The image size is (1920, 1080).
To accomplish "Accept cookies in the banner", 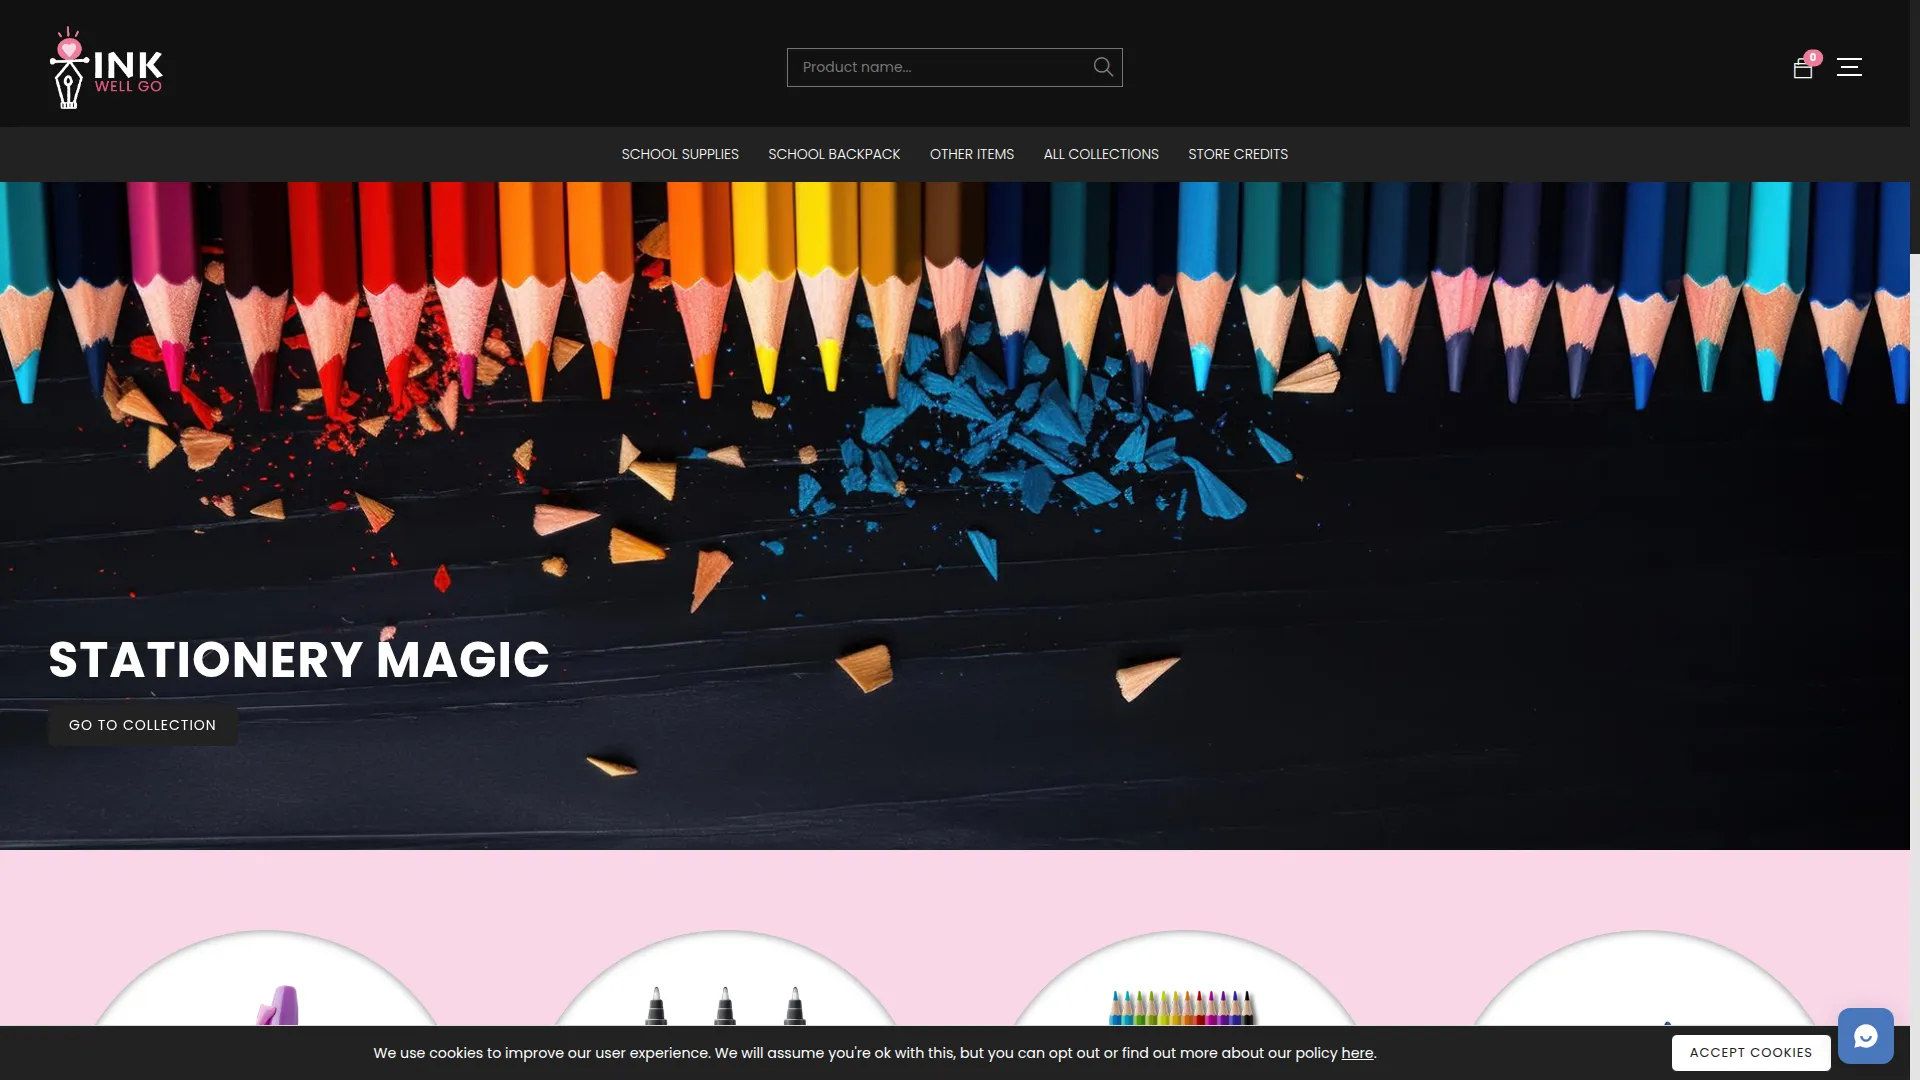I will click(x=1750, y=1053).
